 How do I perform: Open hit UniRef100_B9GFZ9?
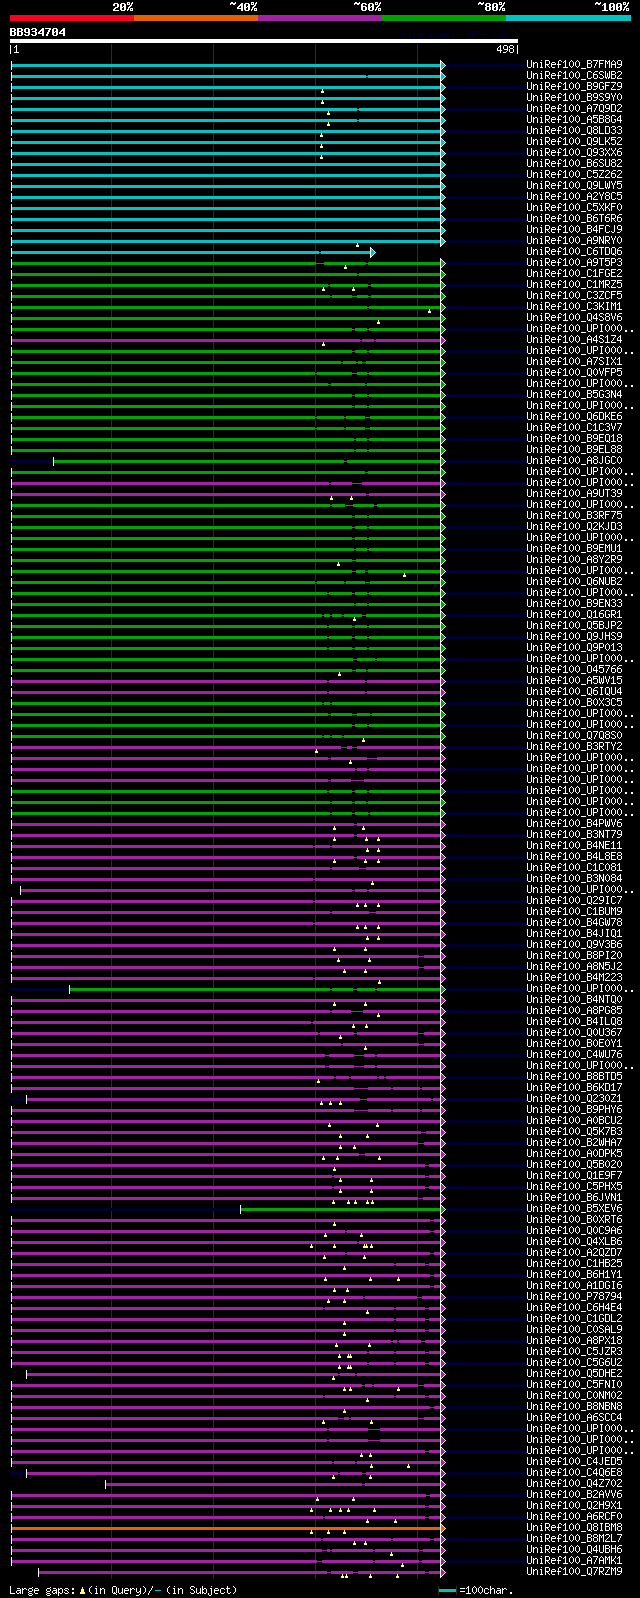click(x=574, y=87)
